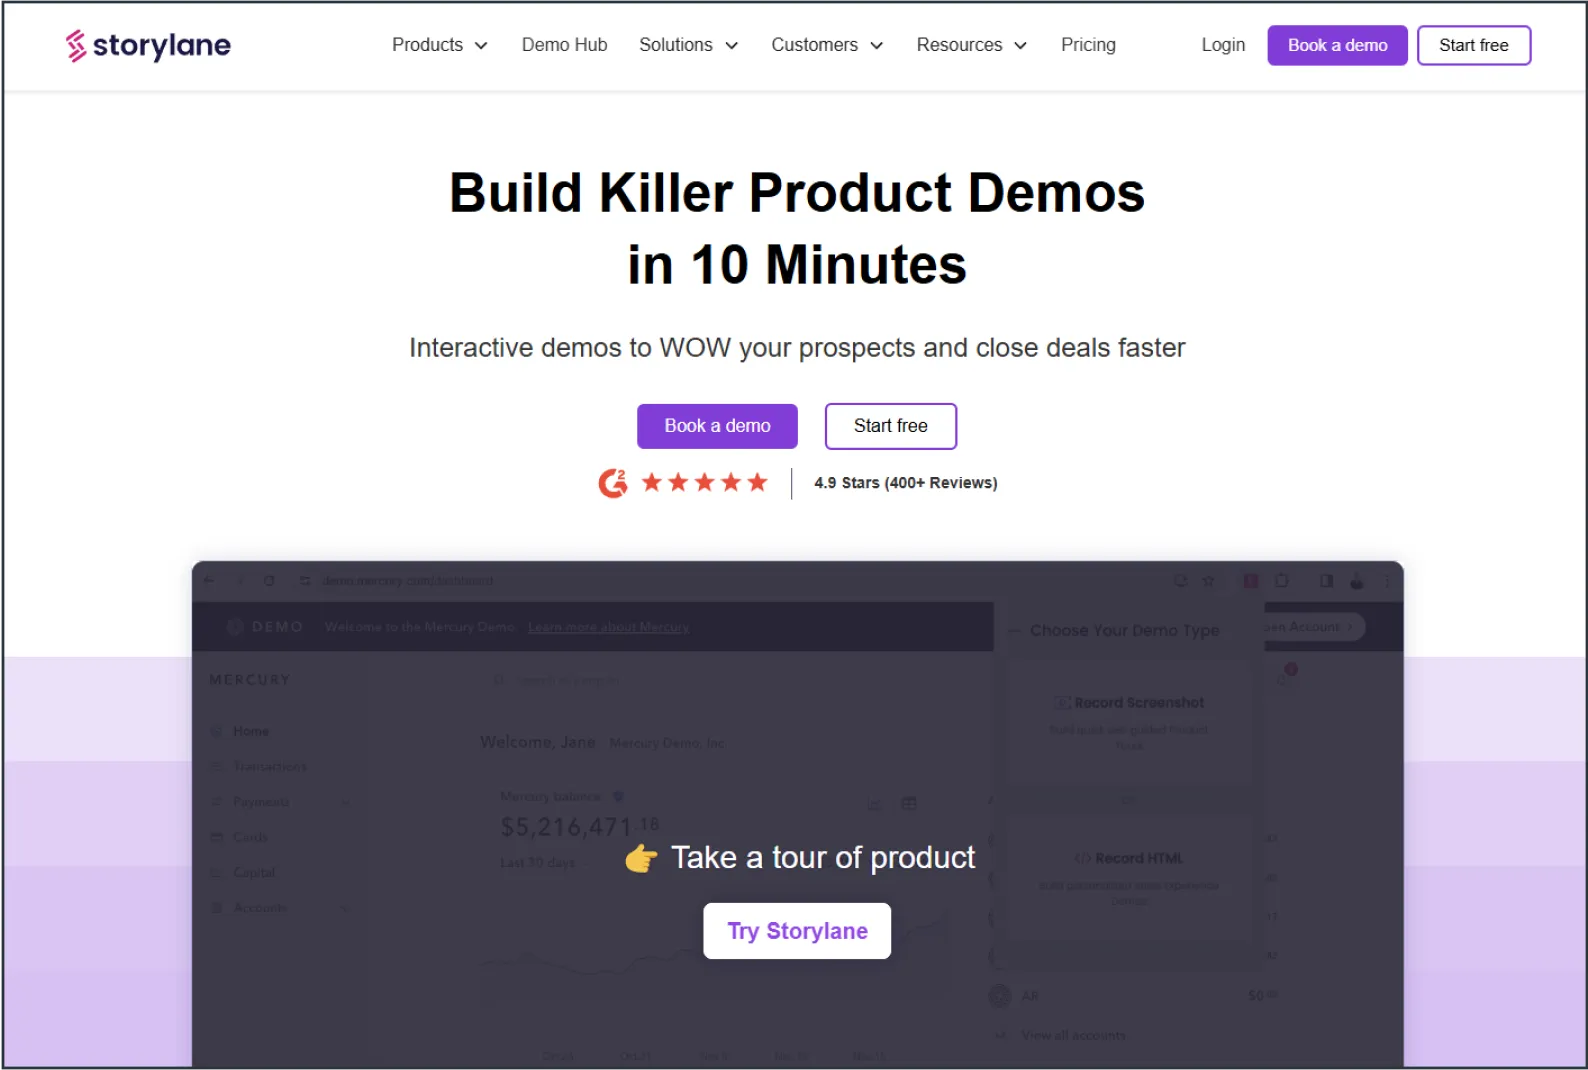This screenshot has height=1070, width=1588.
Task: Open the Customers dropdown
Action: pos(827,45)
